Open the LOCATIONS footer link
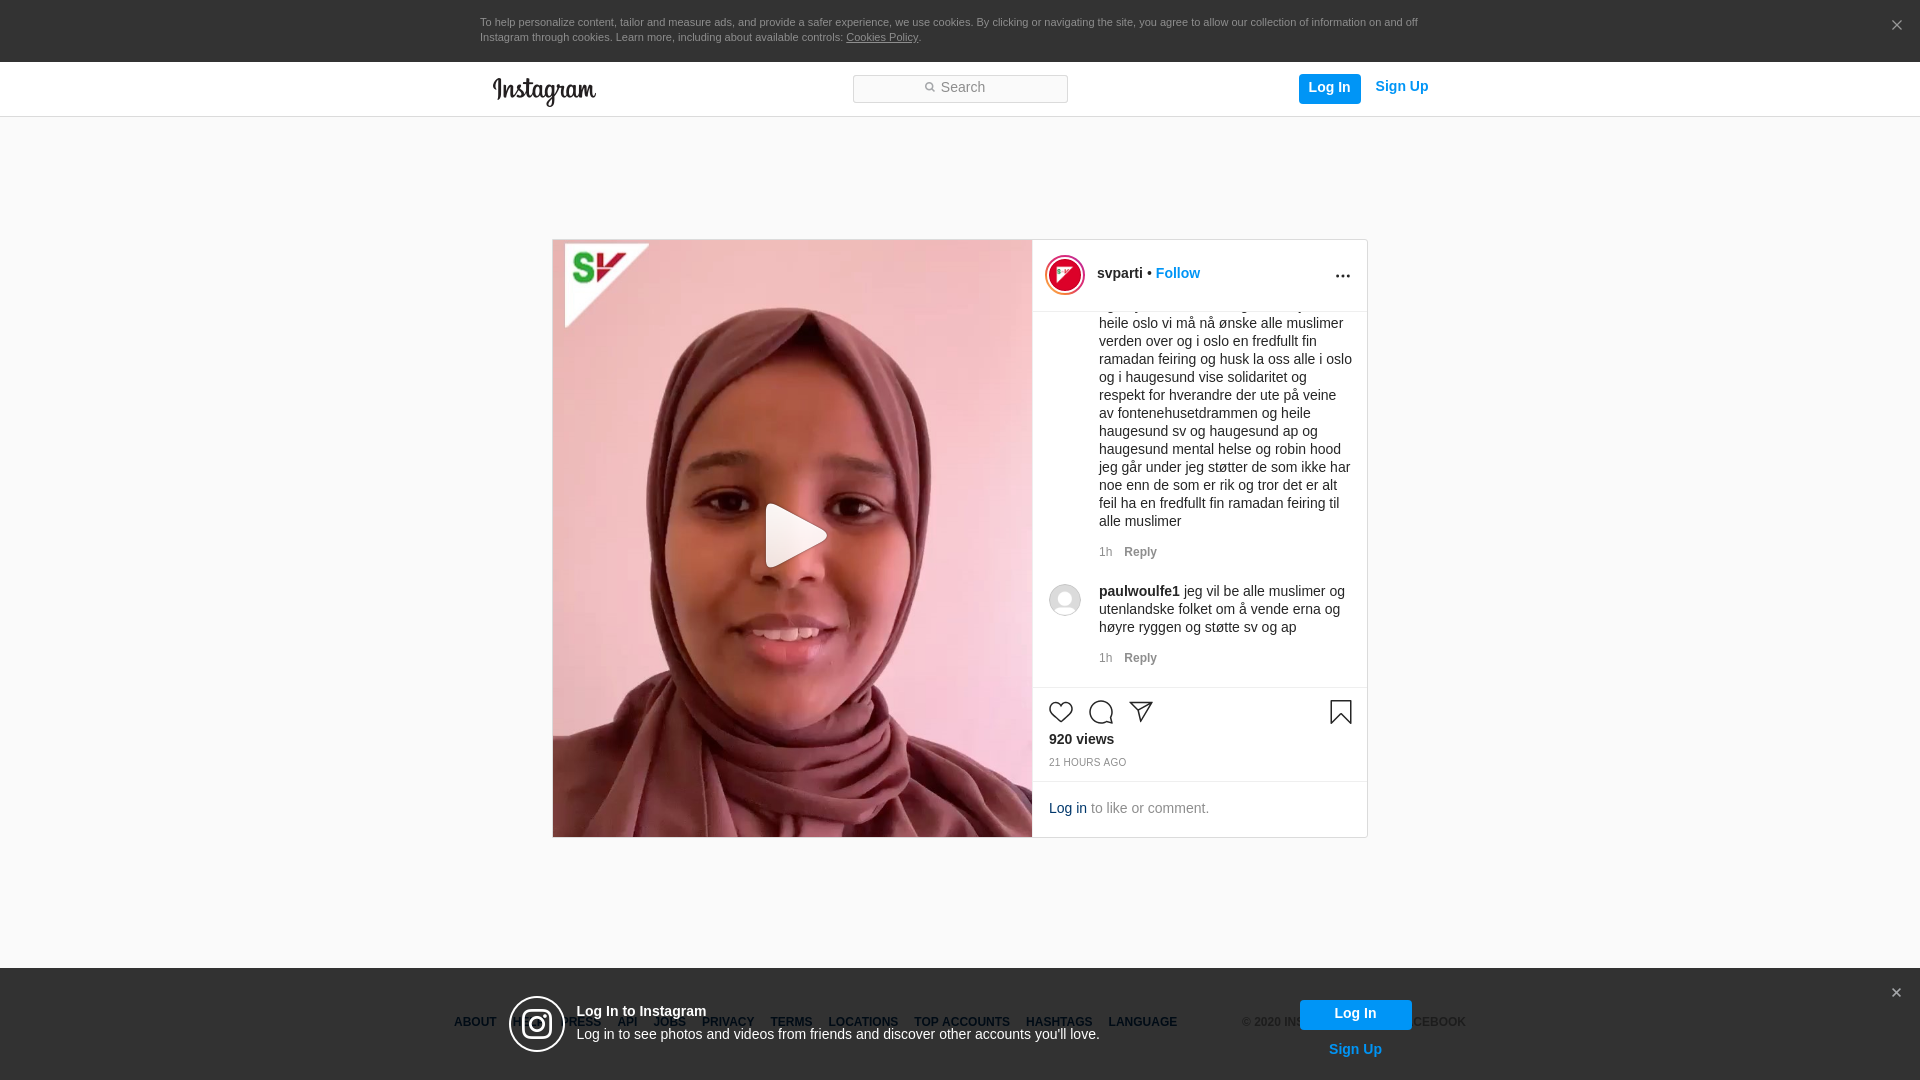 863,1022
